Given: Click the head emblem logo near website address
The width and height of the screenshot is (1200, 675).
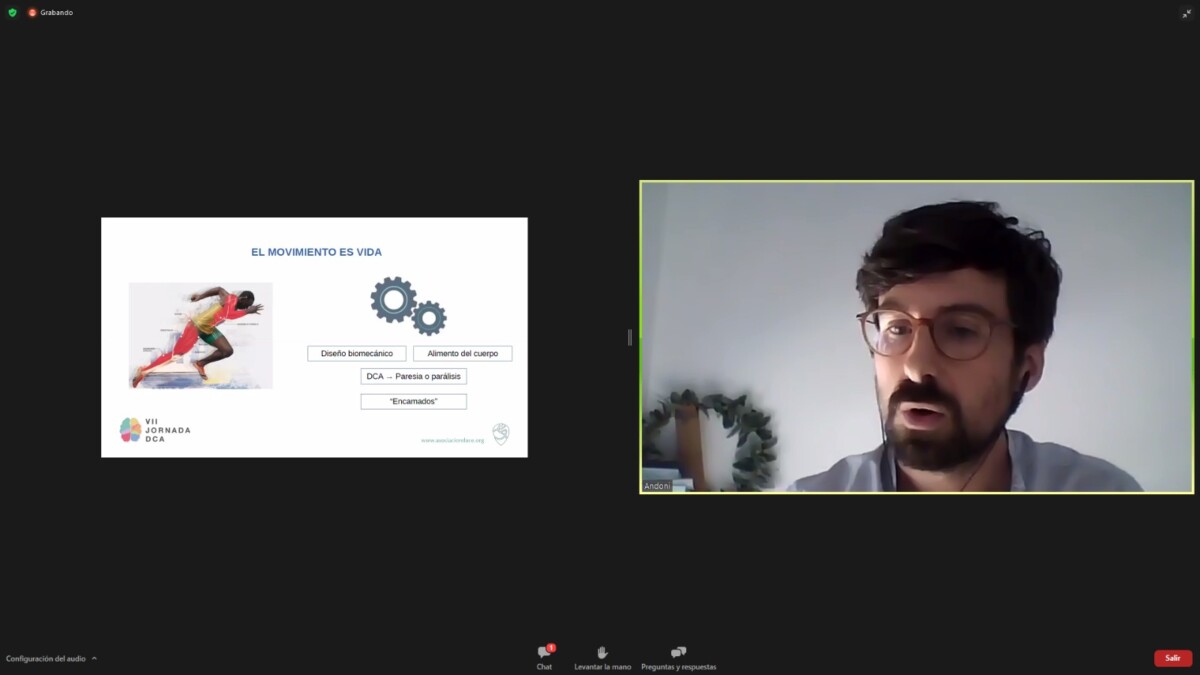Looking at the screenshot, I should click(x=501, y=434).
